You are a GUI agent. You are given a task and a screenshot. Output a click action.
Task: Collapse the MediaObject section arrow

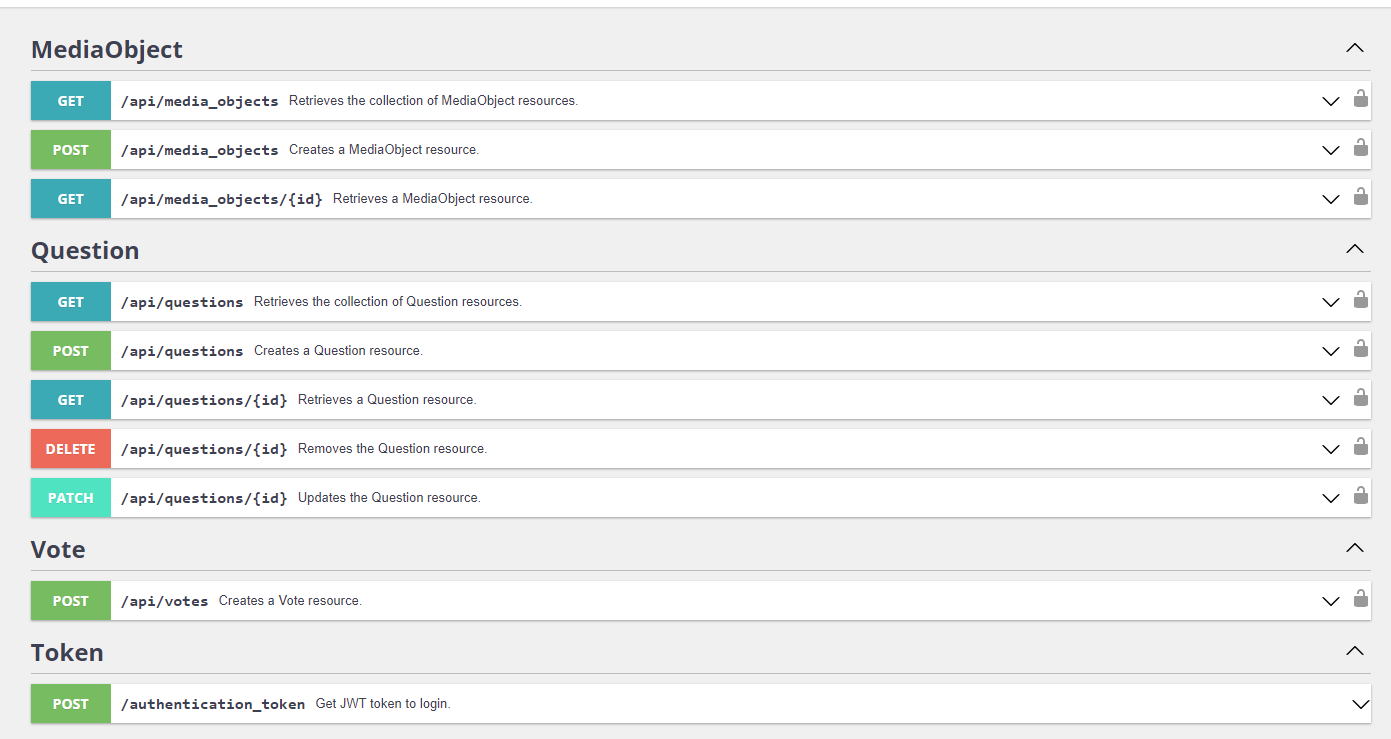1355,48
